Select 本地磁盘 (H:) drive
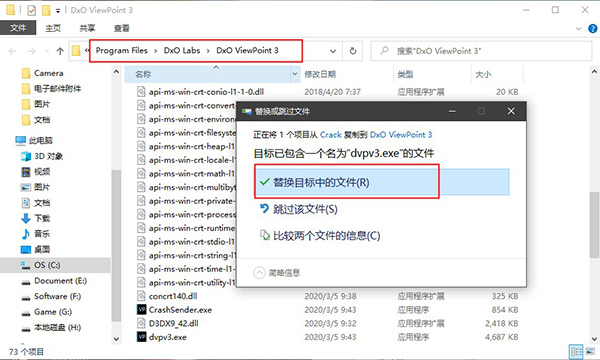This screenshot has height=360, width=600. click(57, 327)
